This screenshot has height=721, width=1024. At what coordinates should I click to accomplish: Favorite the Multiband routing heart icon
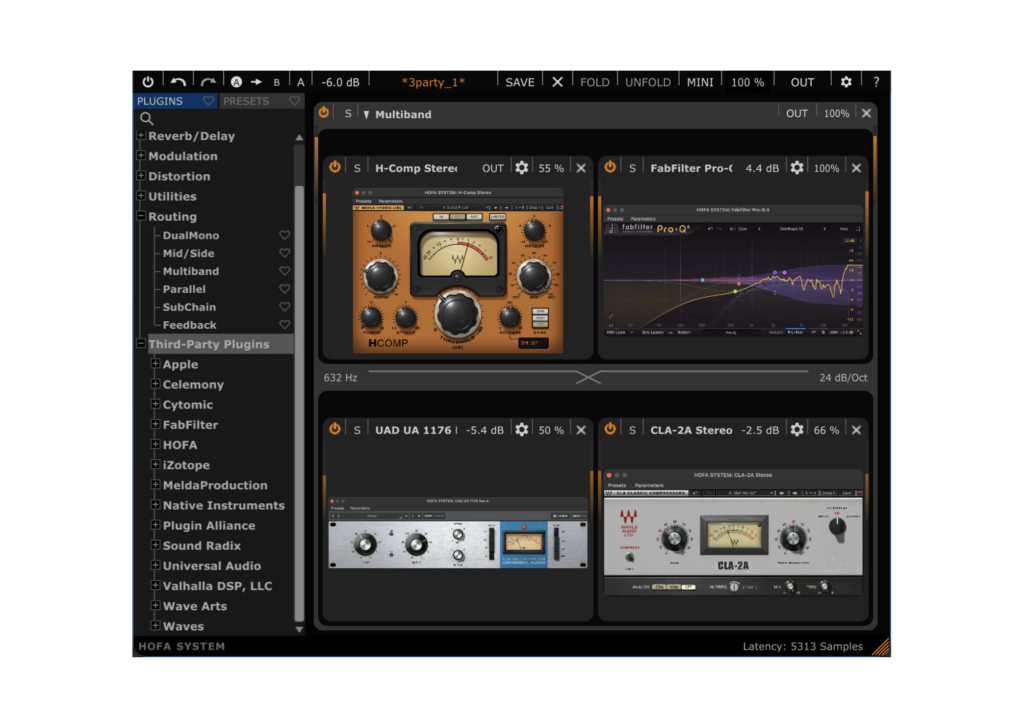coord(285,271)
